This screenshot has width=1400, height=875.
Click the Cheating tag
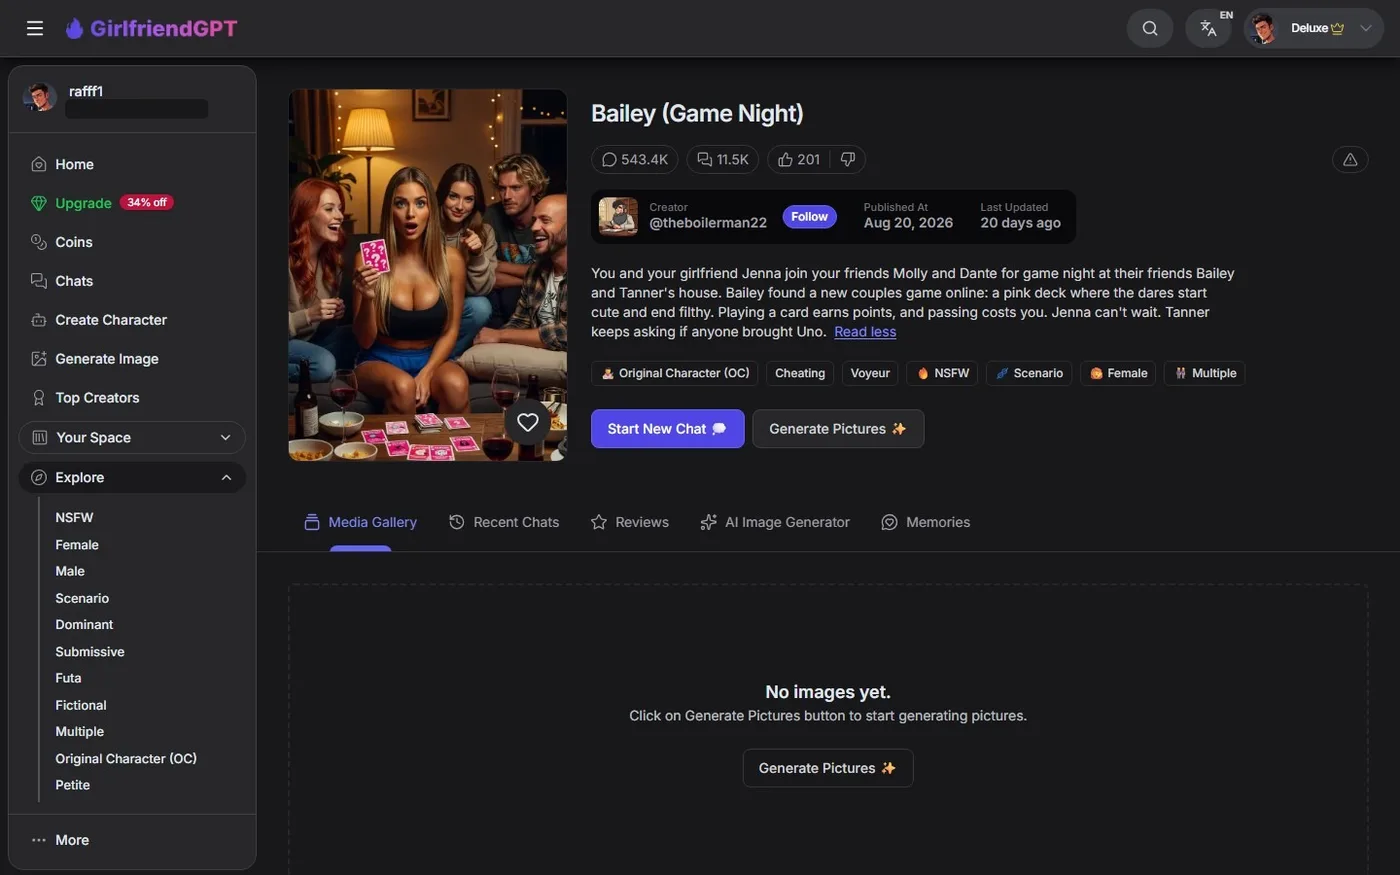800,373
